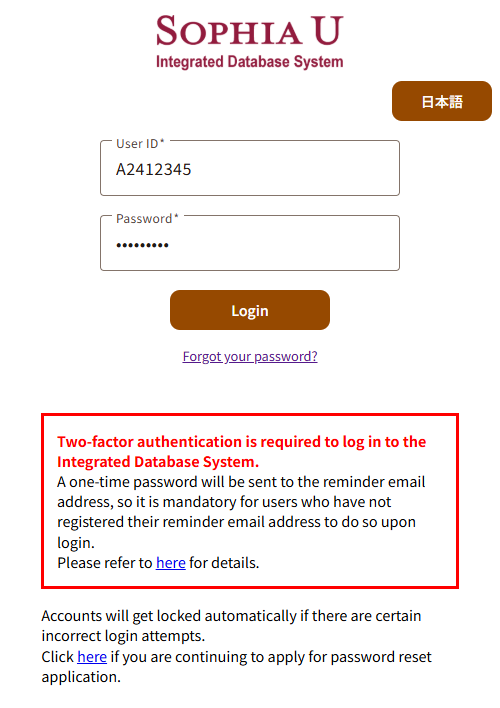Click the word 'application.' at page bottom
Screen dimensions: 500x708
click(x=81, y=677)
